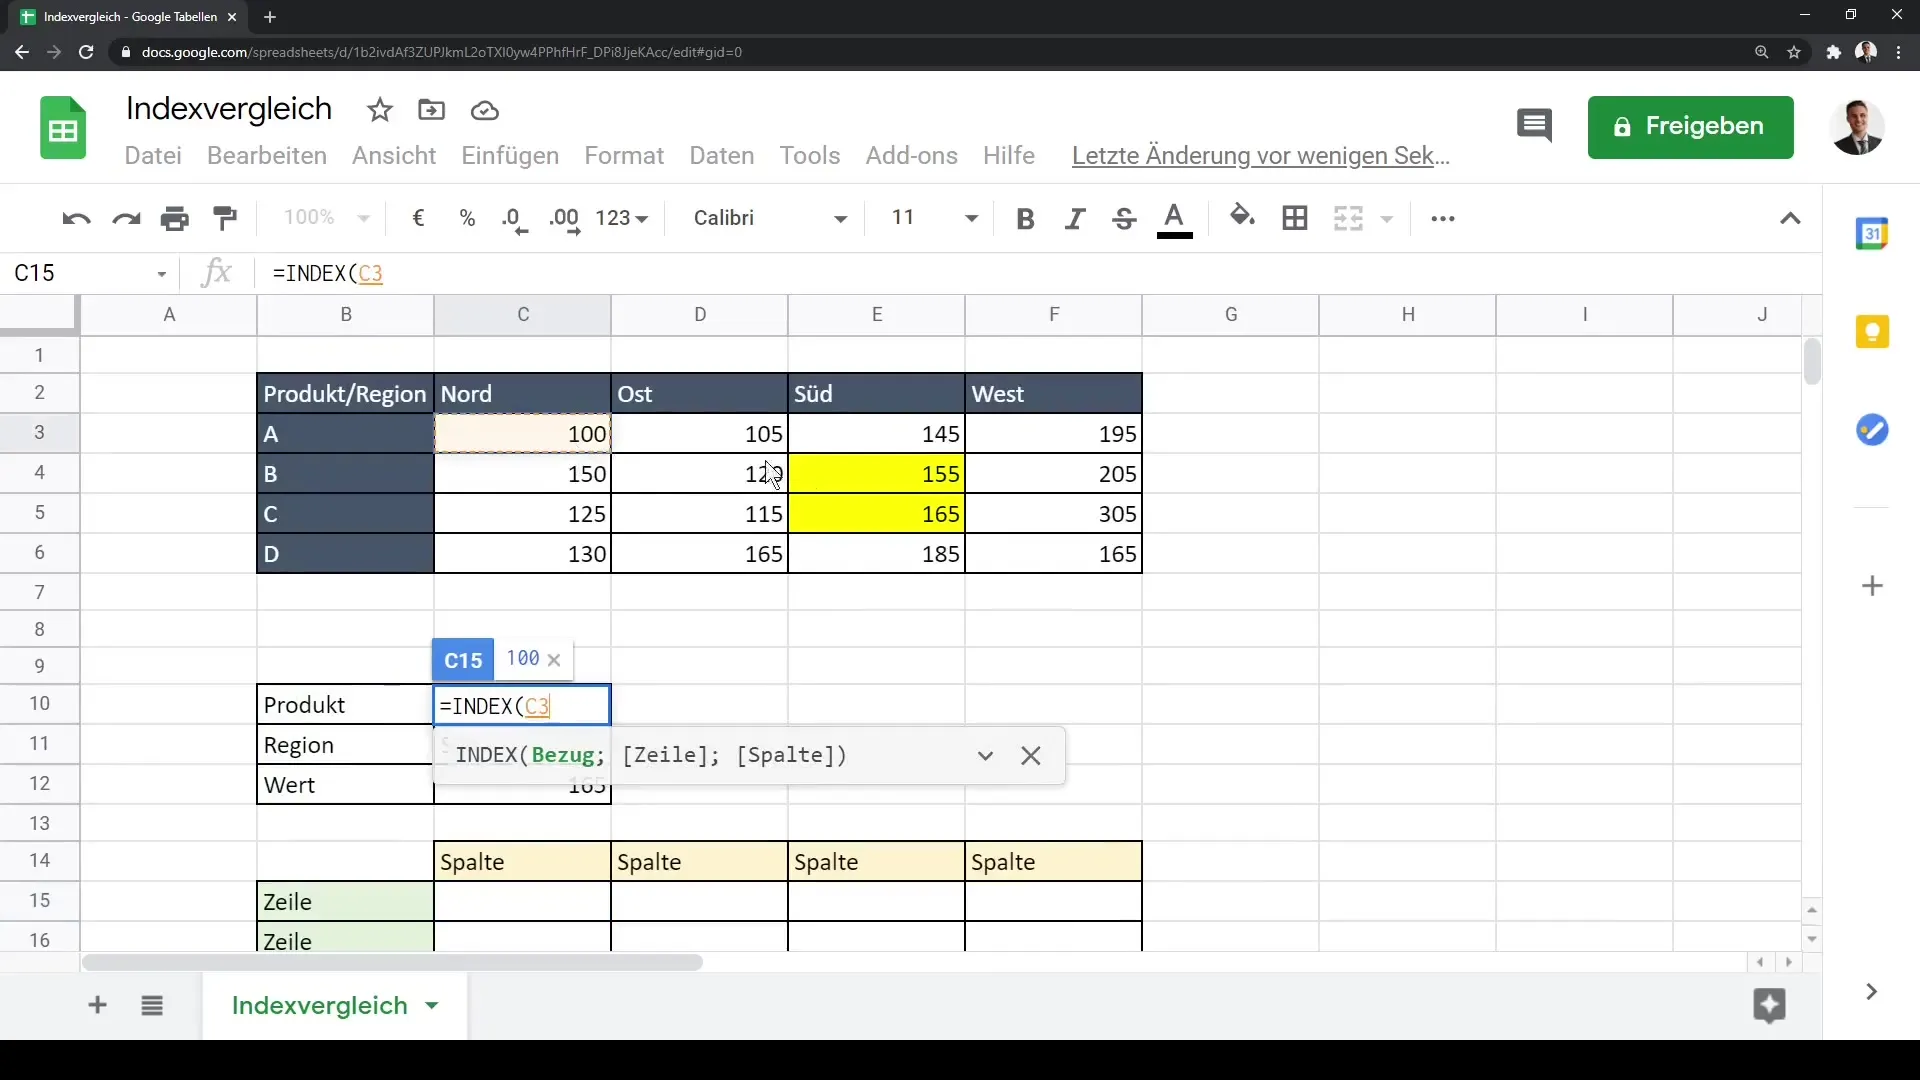Click the undo icon
The width and height of the screenshot is (1920, 1080).
pos(75,218)
